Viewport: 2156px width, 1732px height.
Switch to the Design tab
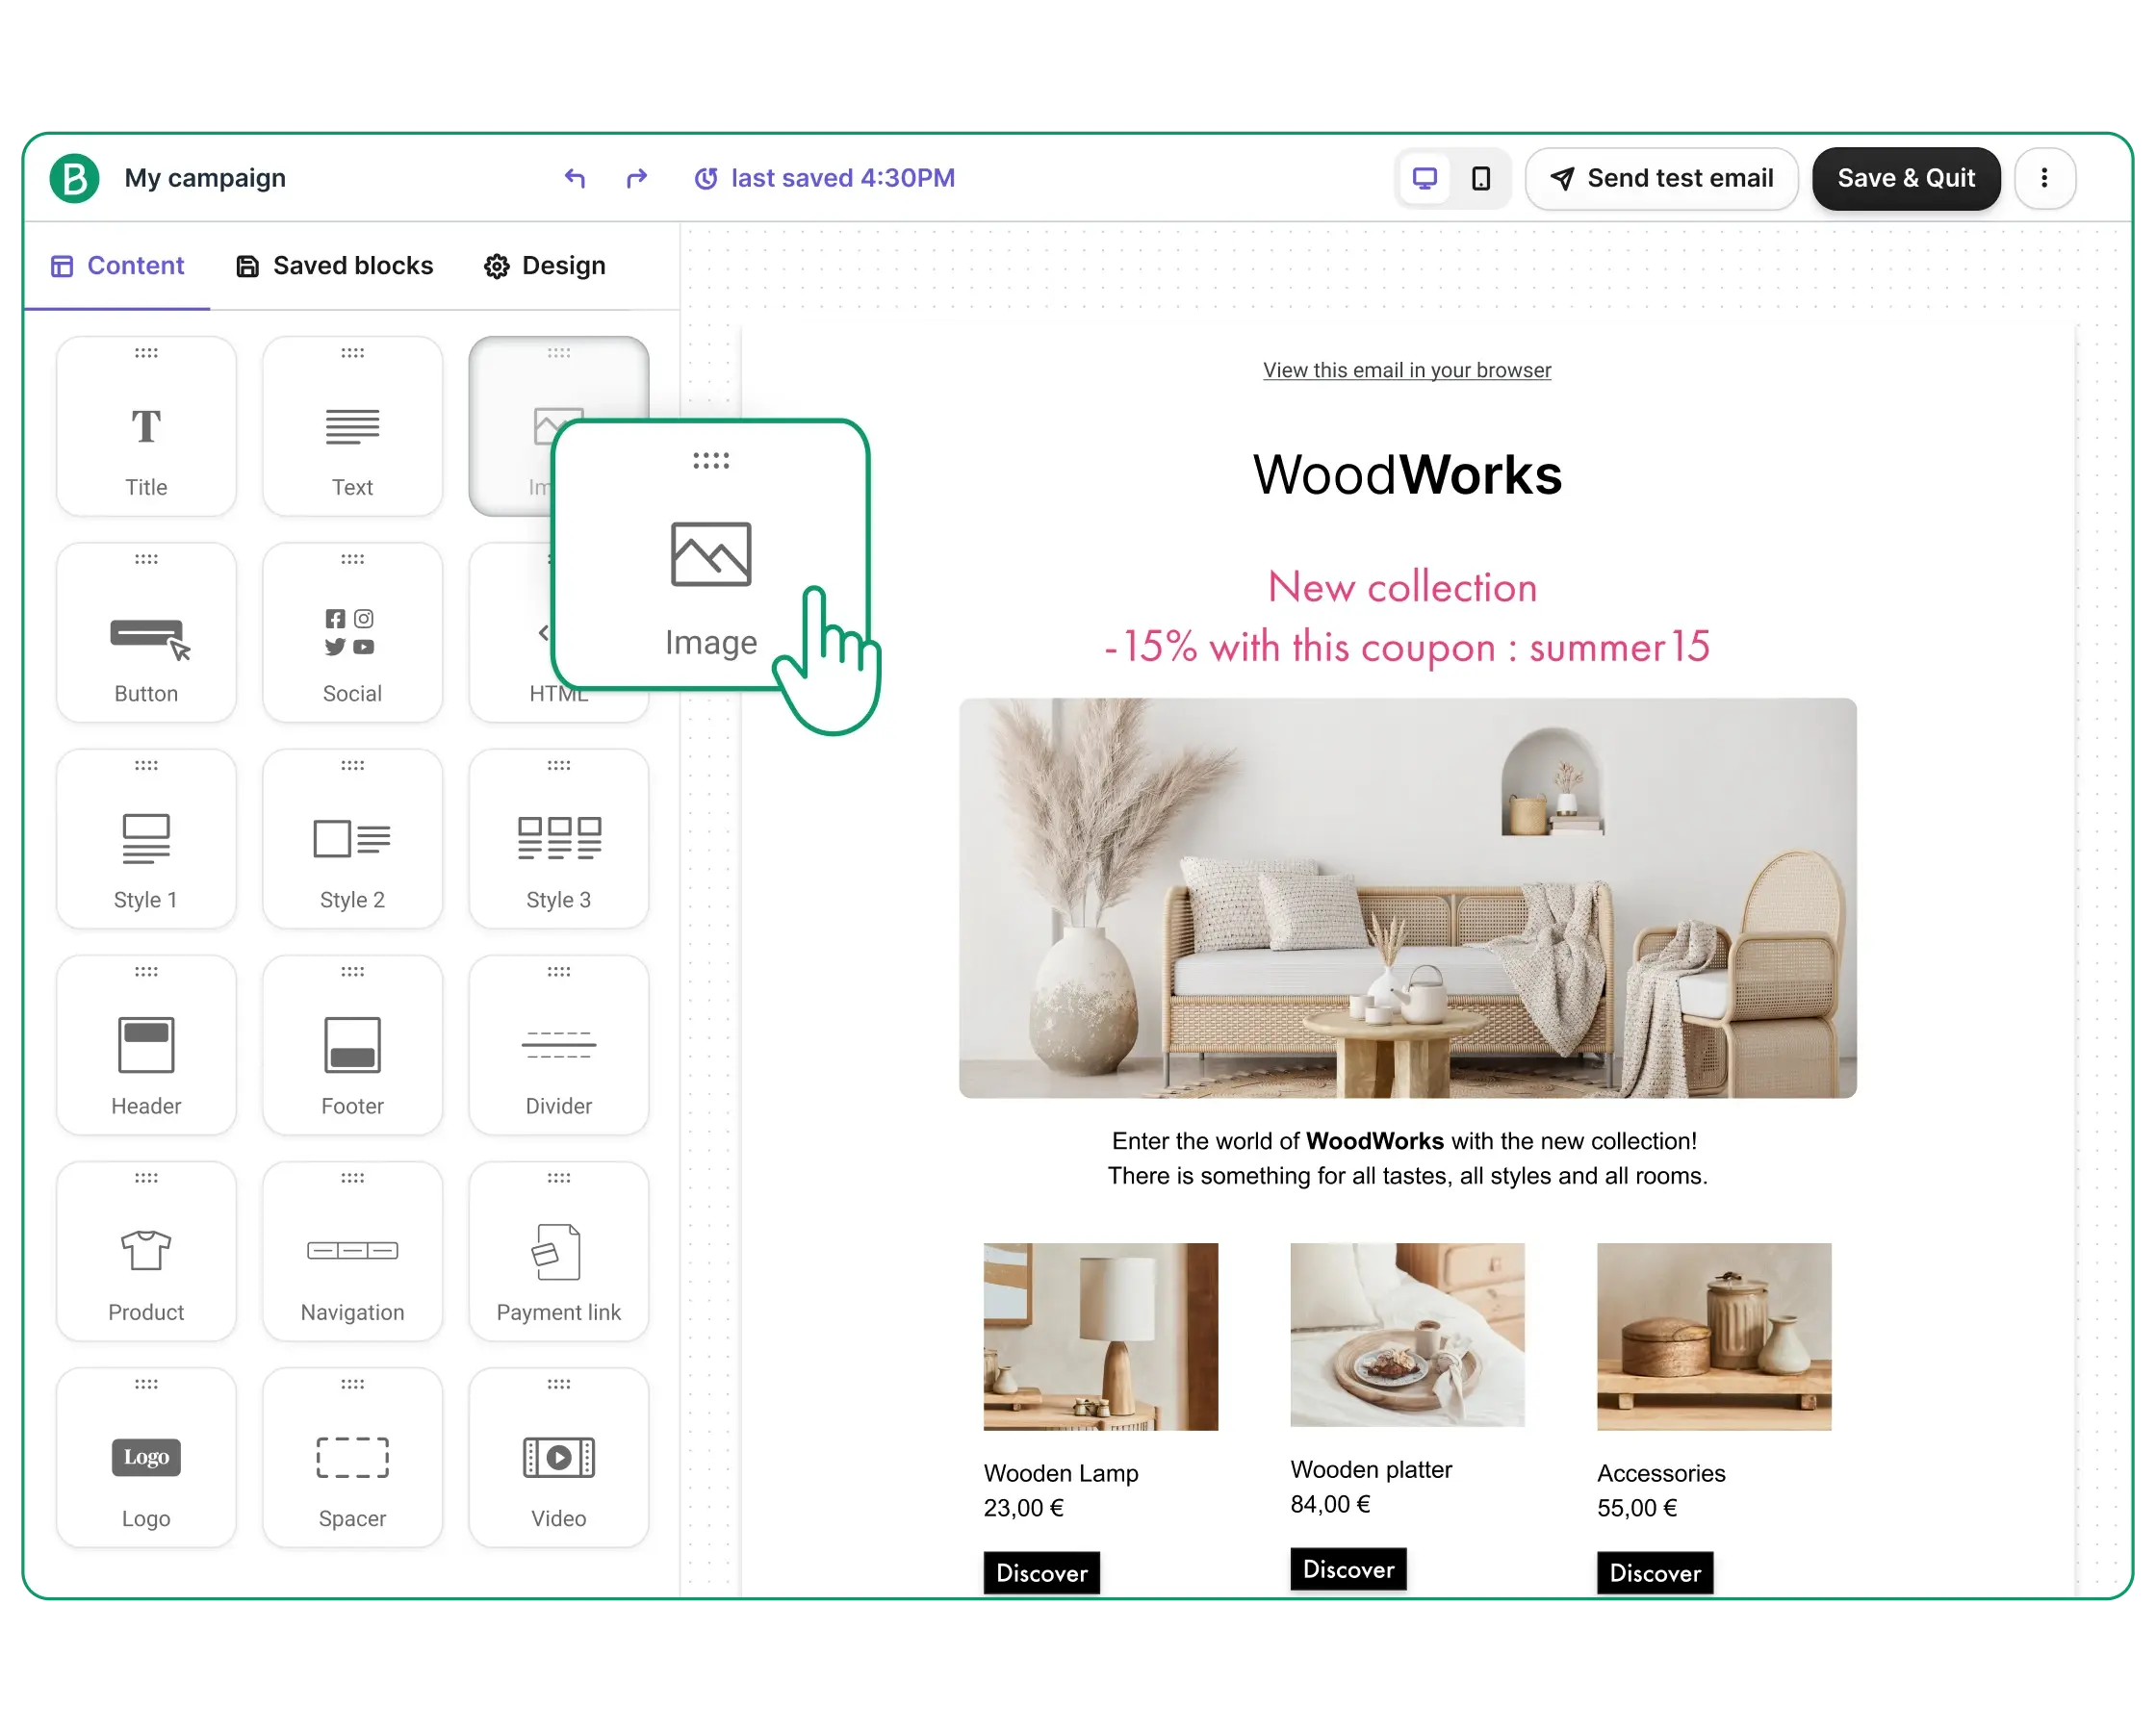tap(545, 266)
